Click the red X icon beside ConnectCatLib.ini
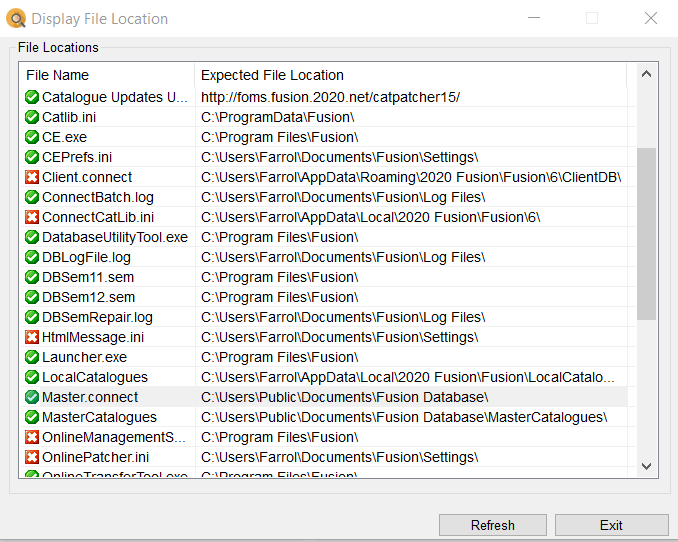This screenshot has height=542, width=678. pyautogui.click(x=32, y=217)
